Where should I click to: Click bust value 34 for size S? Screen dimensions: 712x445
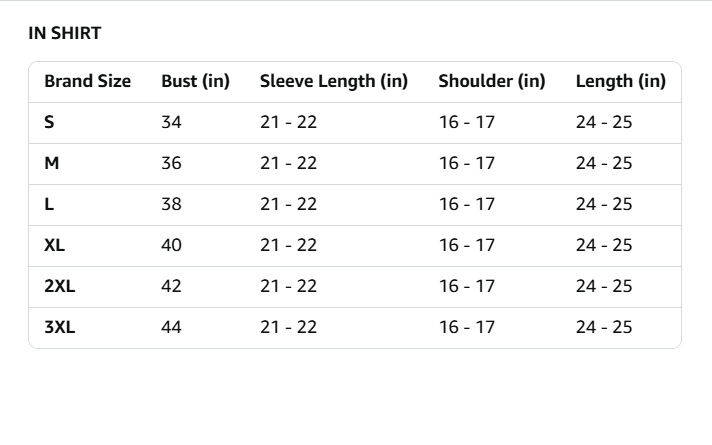coord(171,122)
